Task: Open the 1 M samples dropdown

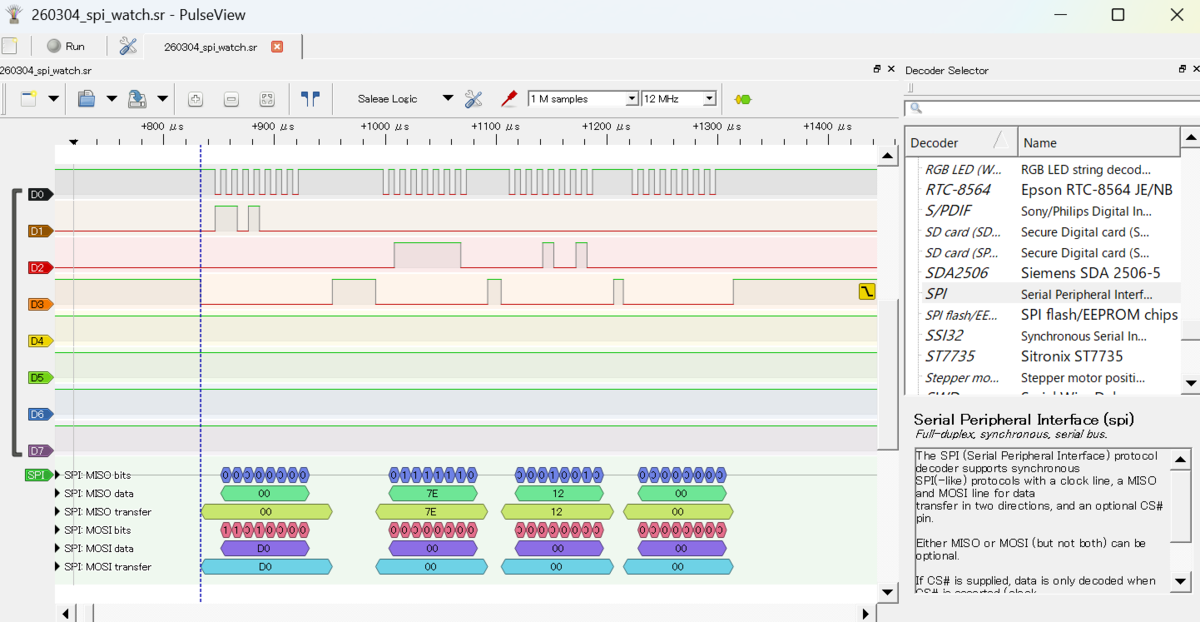Action: 583,99
